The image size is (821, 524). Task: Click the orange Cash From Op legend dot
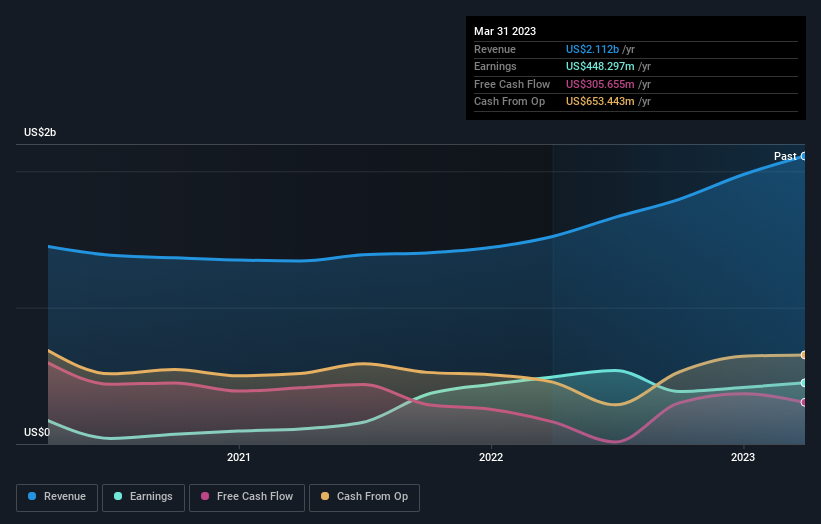325,496
